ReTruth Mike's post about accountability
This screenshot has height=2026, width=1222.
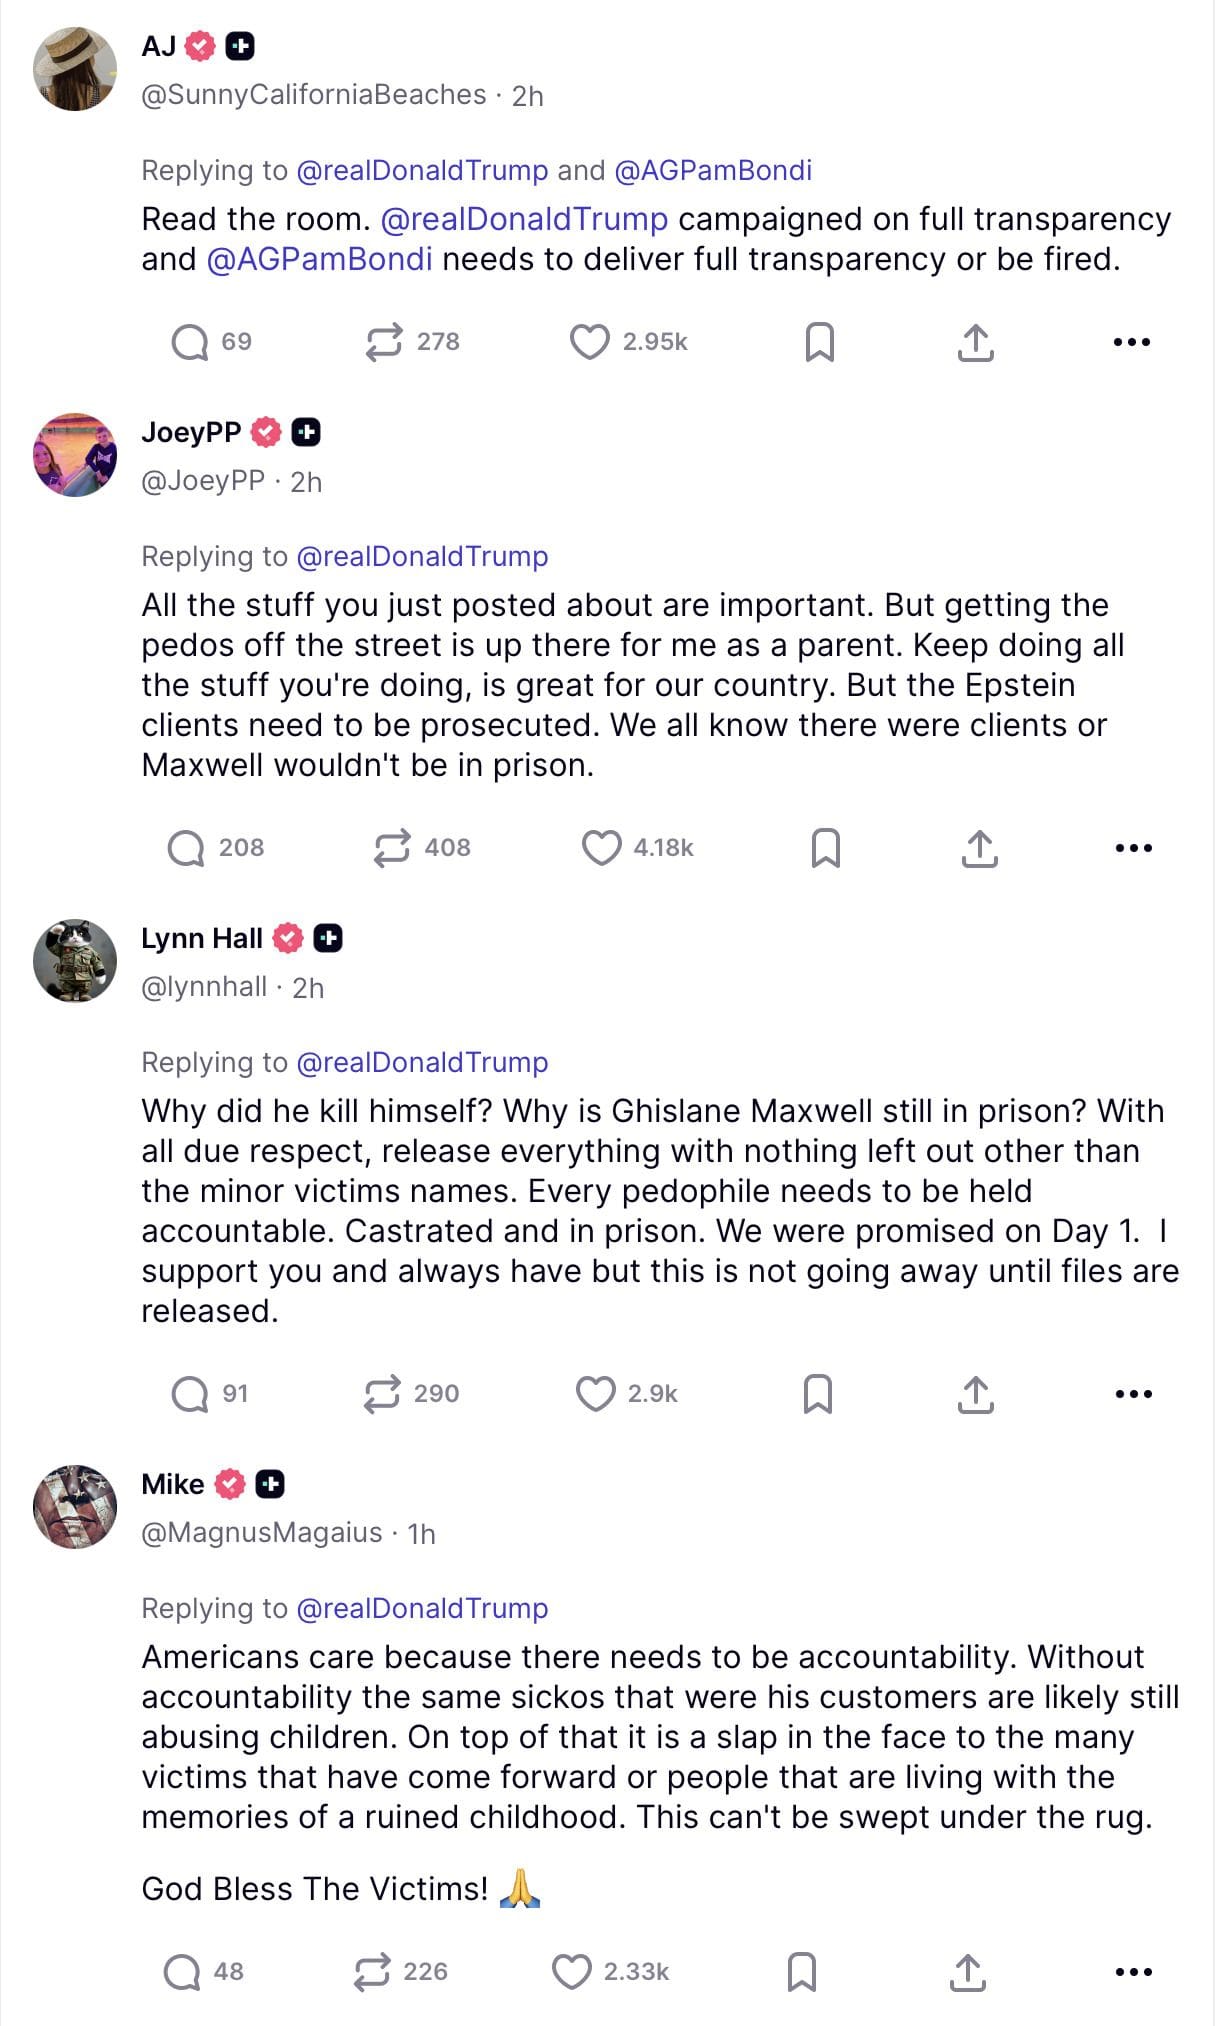click(x=372, y=1972)
